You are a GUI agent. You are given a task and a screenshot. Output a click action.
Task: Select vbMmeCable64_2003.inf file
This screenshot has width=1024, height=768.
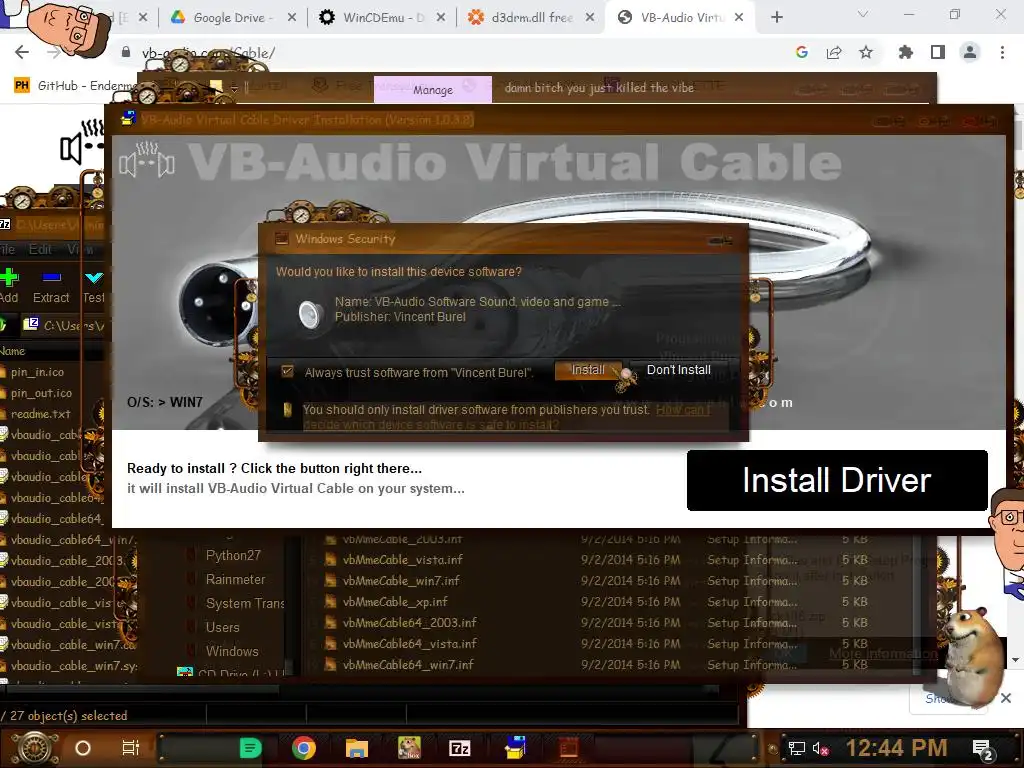point(409,622)
